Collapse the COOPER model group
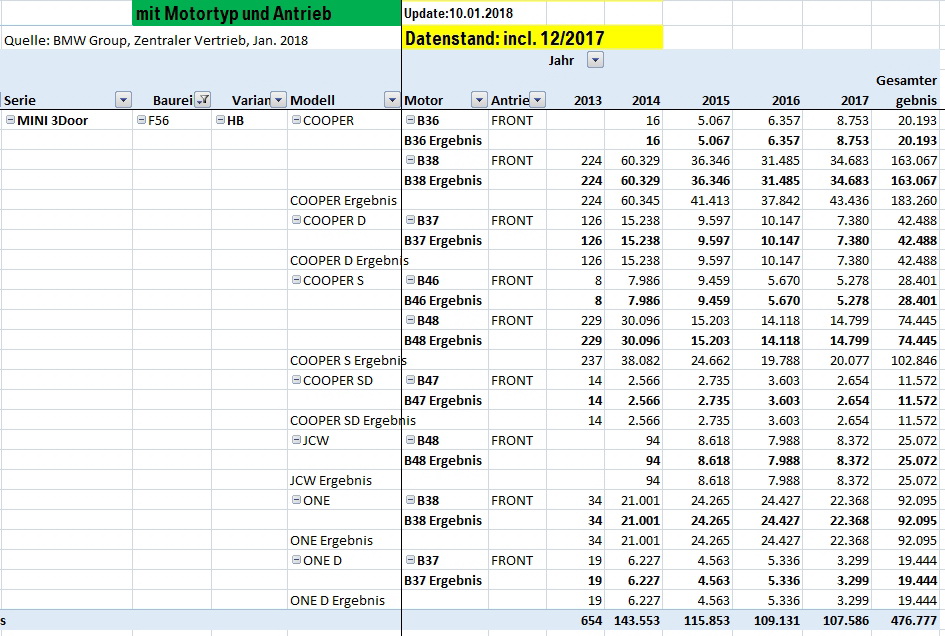Image resolution: width=945 pixels, height=636 pixels. 297,120
